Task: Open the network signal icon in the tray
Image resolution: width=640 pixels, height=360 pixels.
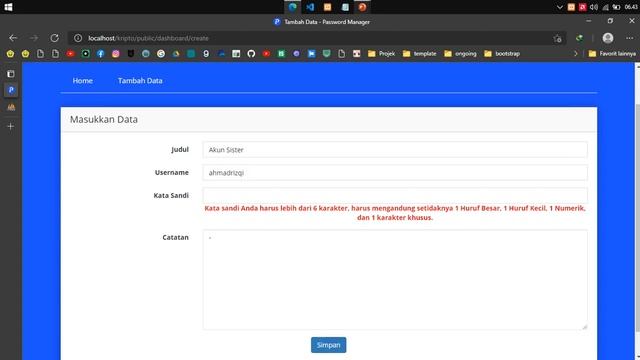Action: 605,7
